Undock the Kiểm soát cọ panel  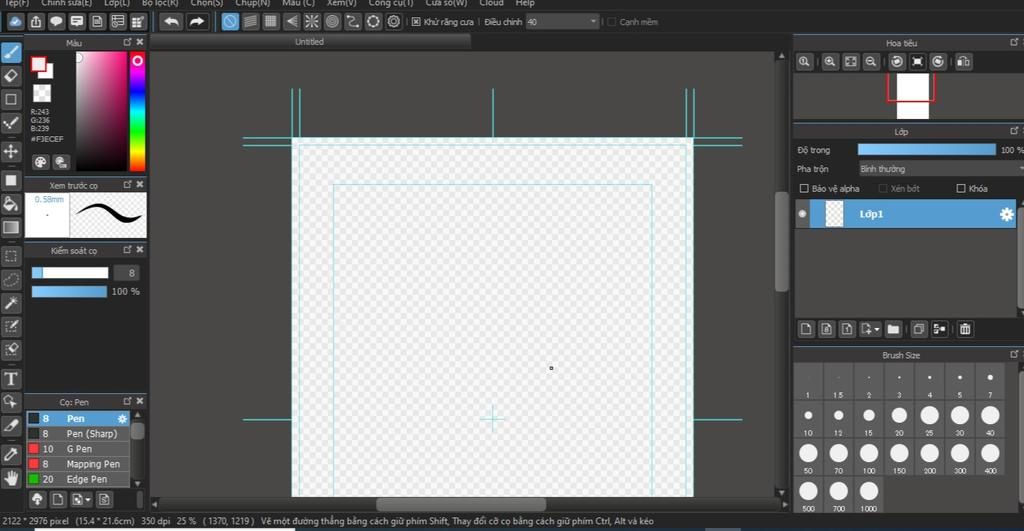(127, 249)
